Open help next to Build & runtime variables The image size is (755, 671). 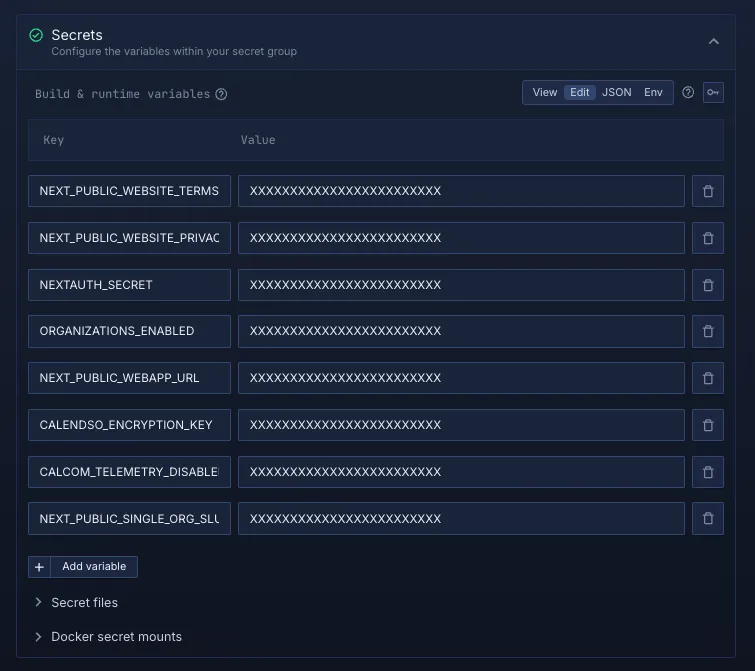click(221, 94)
